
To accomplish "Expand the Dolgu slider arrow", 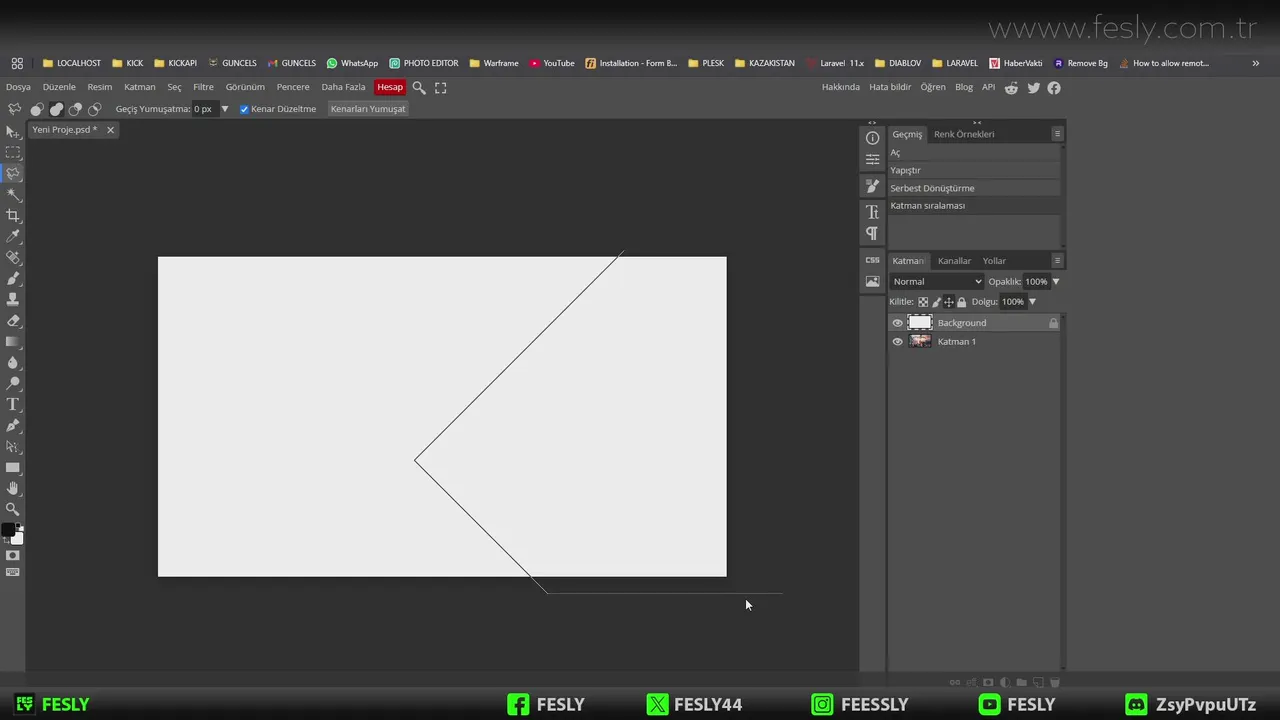I will pyautogui.click(x=1032, y=302).
